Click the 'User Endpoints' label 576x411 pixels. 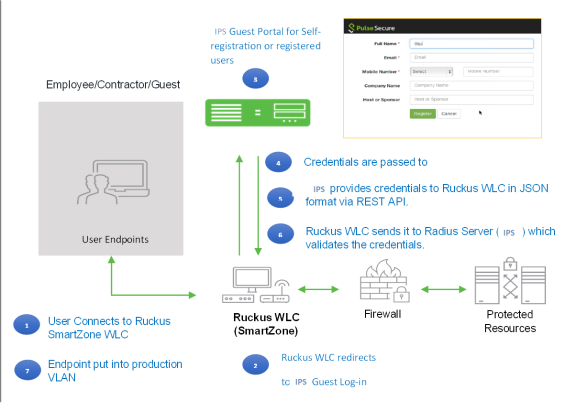(x=115, y=239)
